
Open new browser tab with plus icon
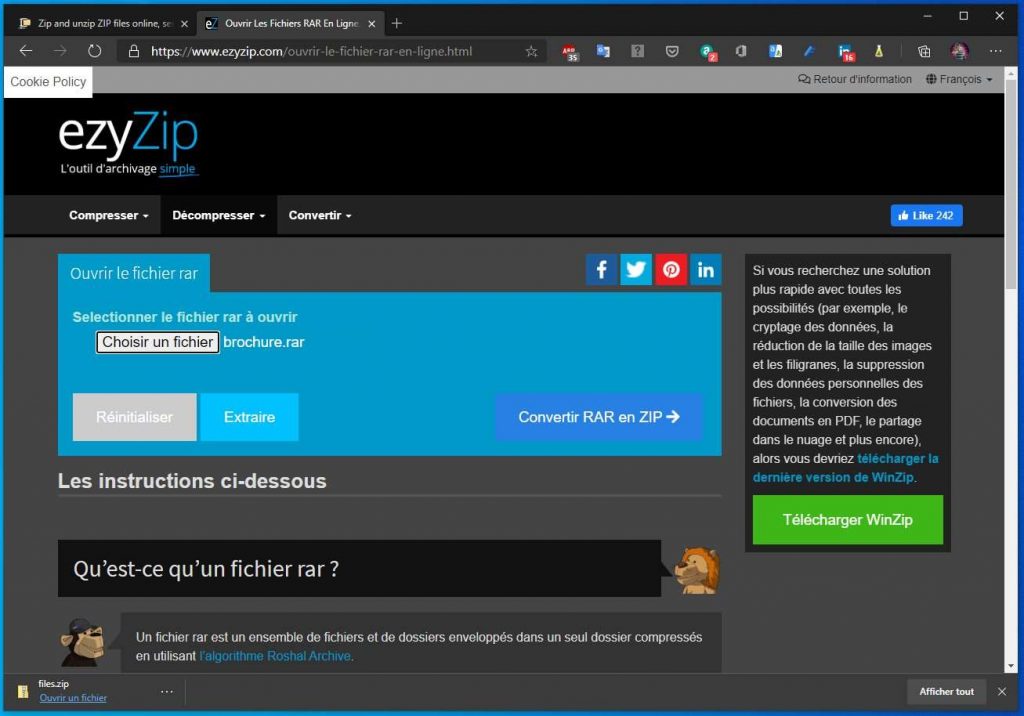[397, 23]
